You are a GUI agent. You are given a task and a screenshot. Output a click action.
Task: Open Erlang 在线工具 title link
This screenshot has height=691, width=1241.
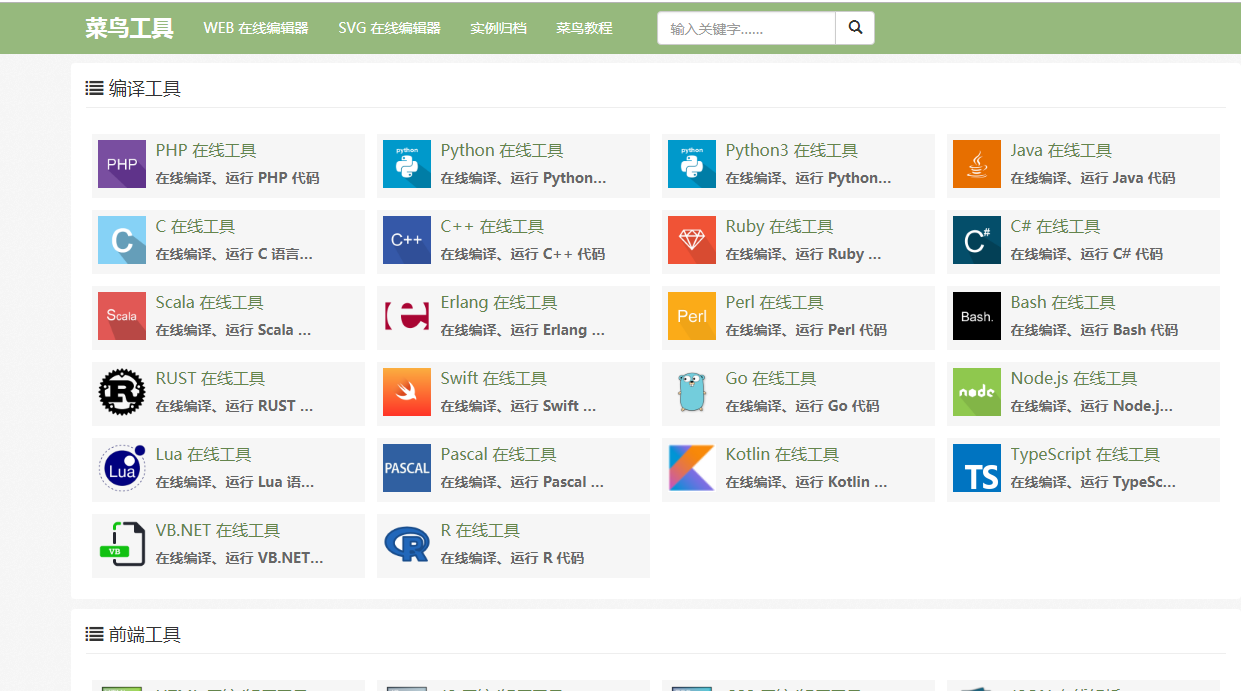[x=499, y=303]
